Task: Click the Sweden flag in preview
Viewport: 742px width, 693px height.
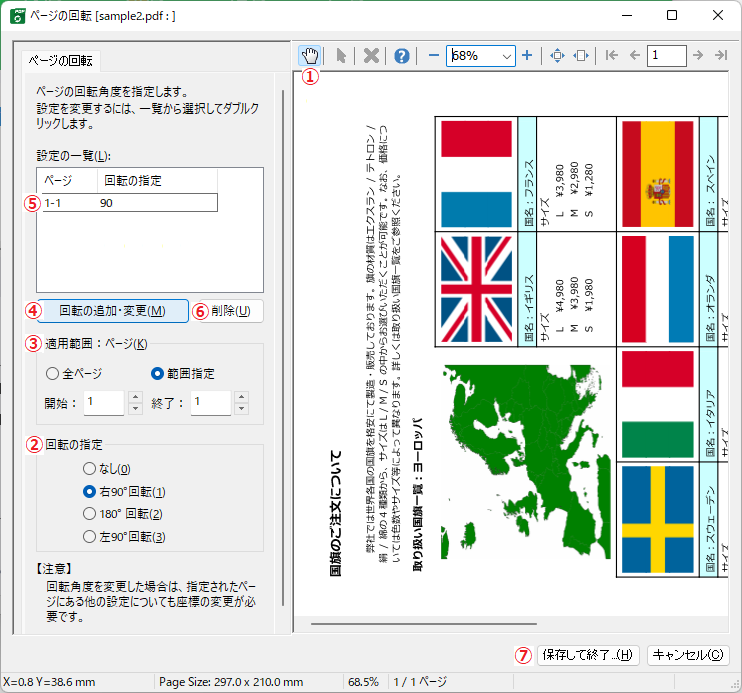Action: pyautogui.click(x=657, y=519)
